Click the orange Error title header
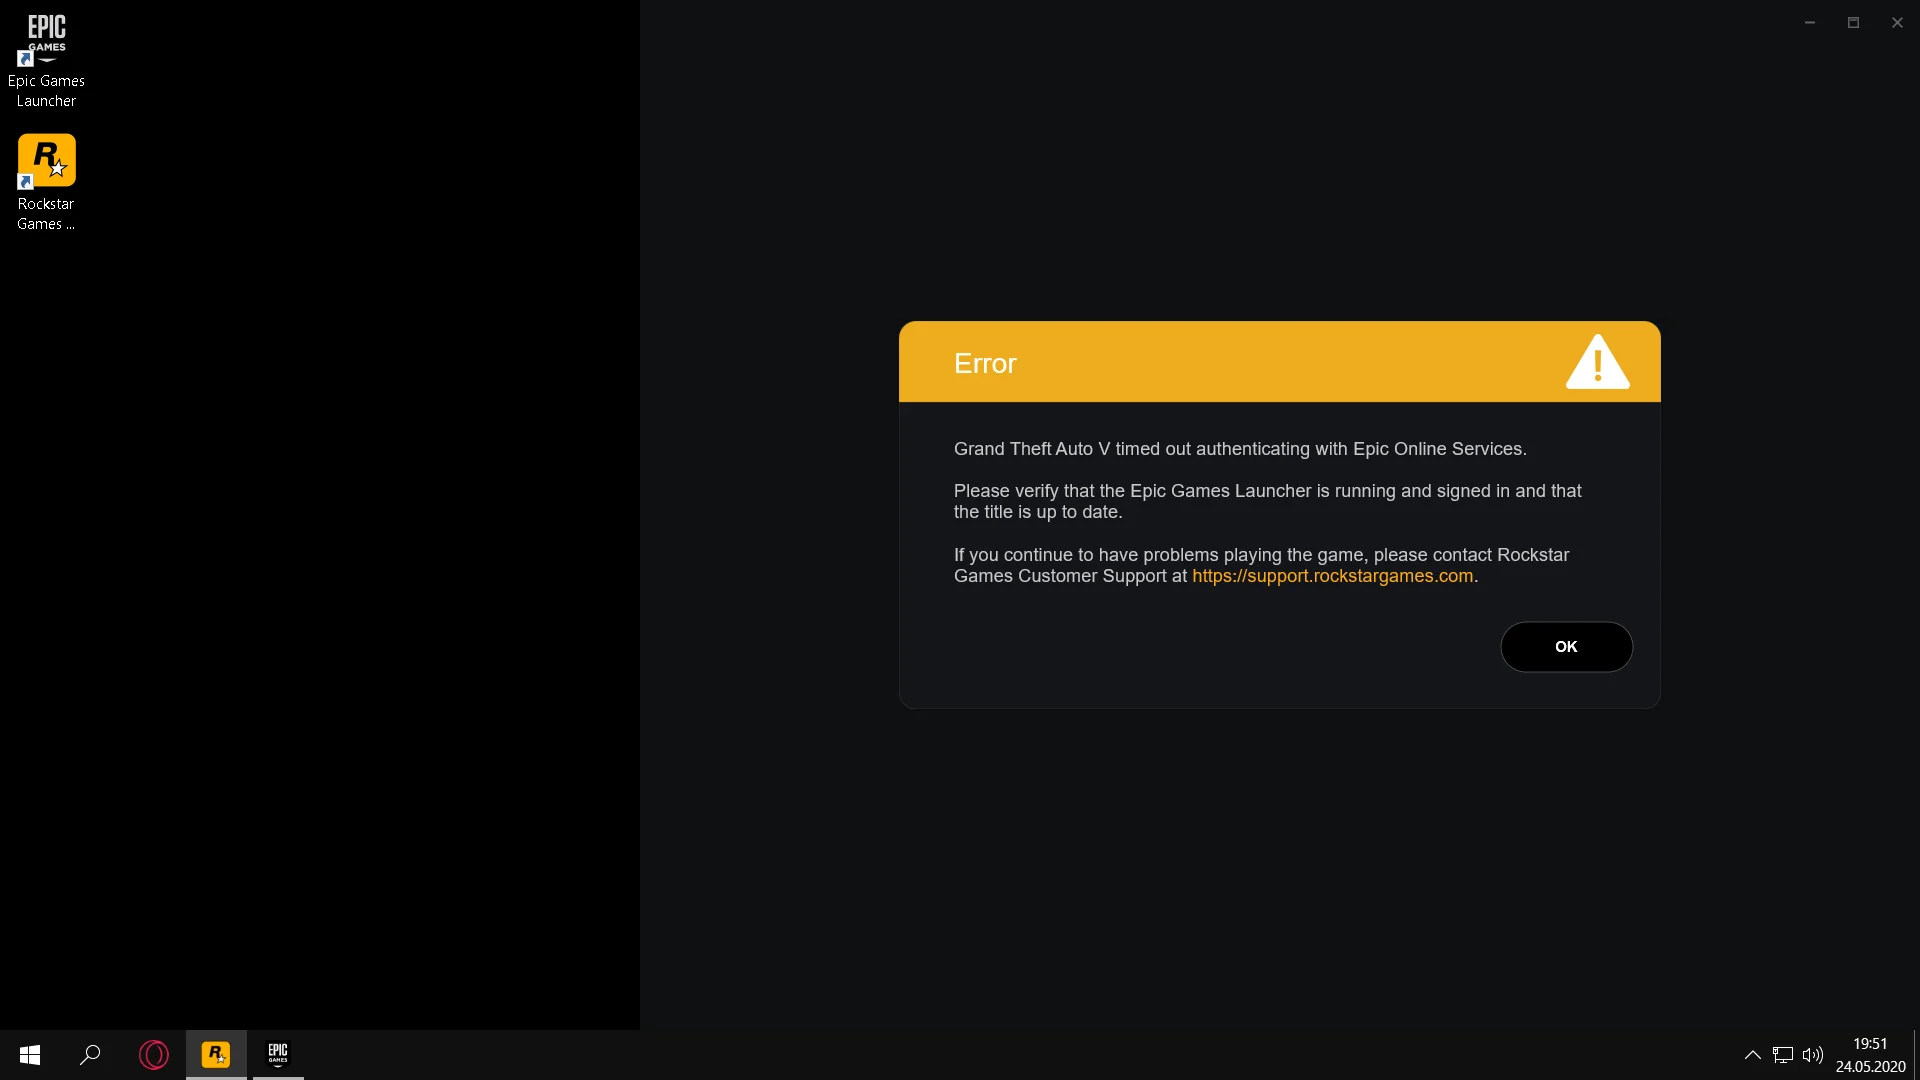 coord(1200,363)
